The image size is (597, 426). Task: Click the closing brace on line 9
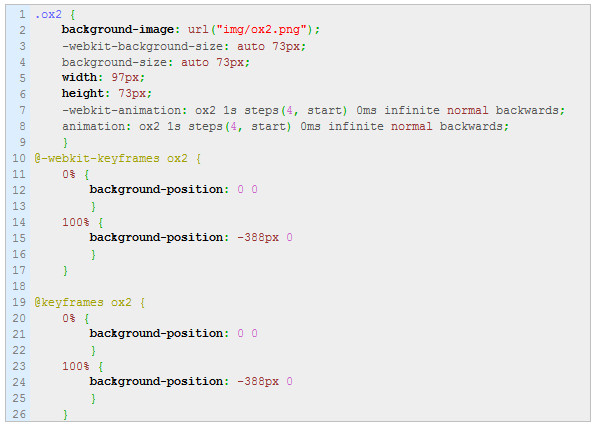click(x=65, y=143)
